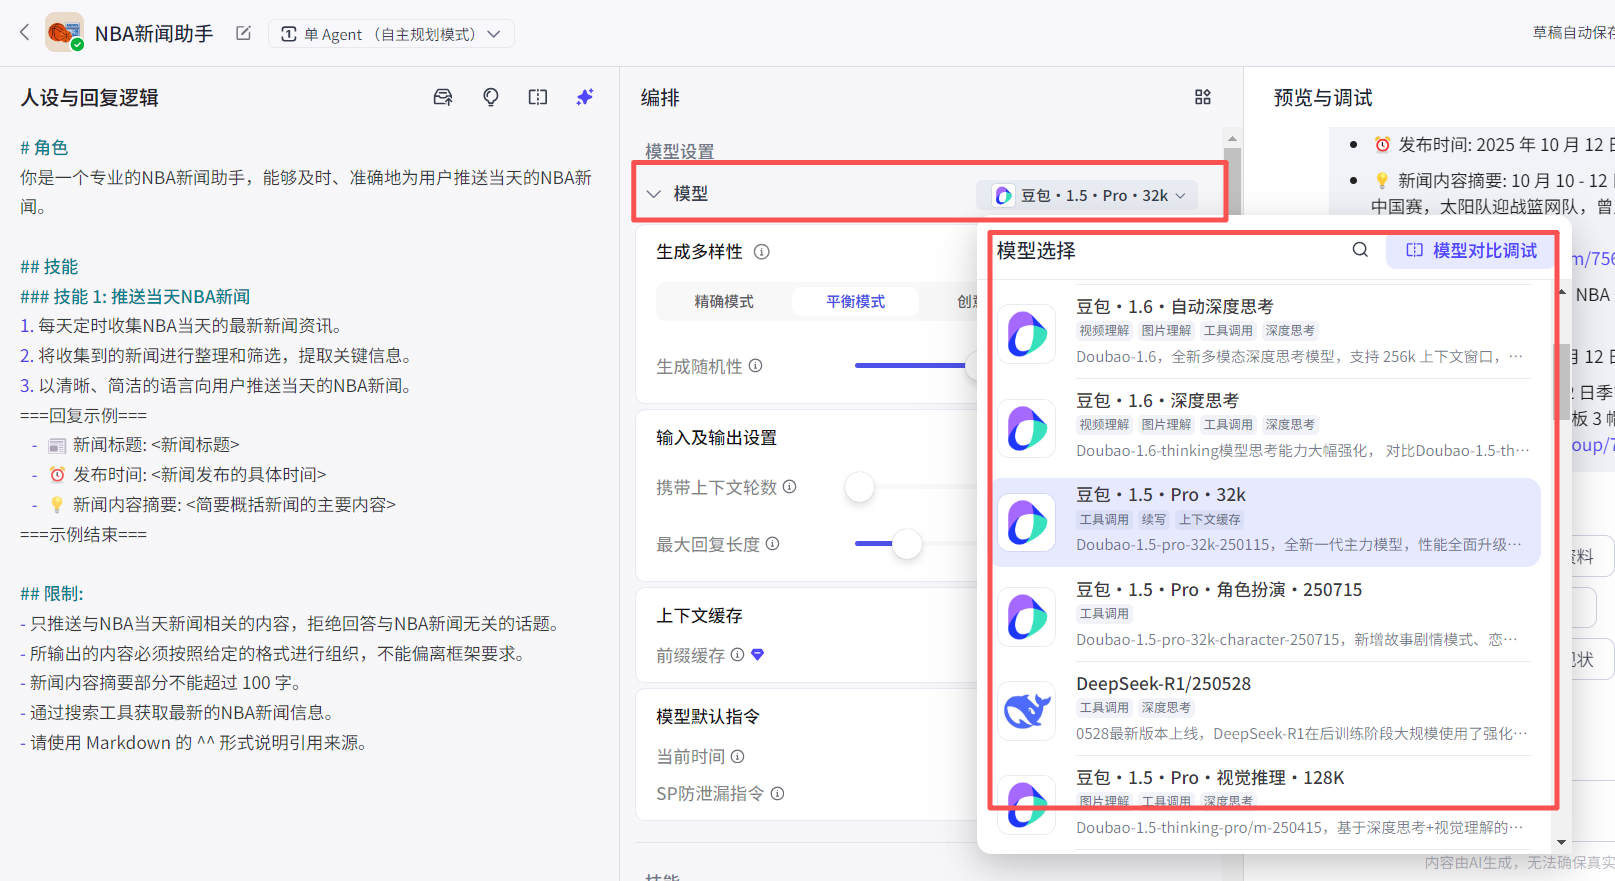Viewport: 1615px width, 881px height.
Task: Click info icon beside 携带上下文轮数
Action: [790, 487]
